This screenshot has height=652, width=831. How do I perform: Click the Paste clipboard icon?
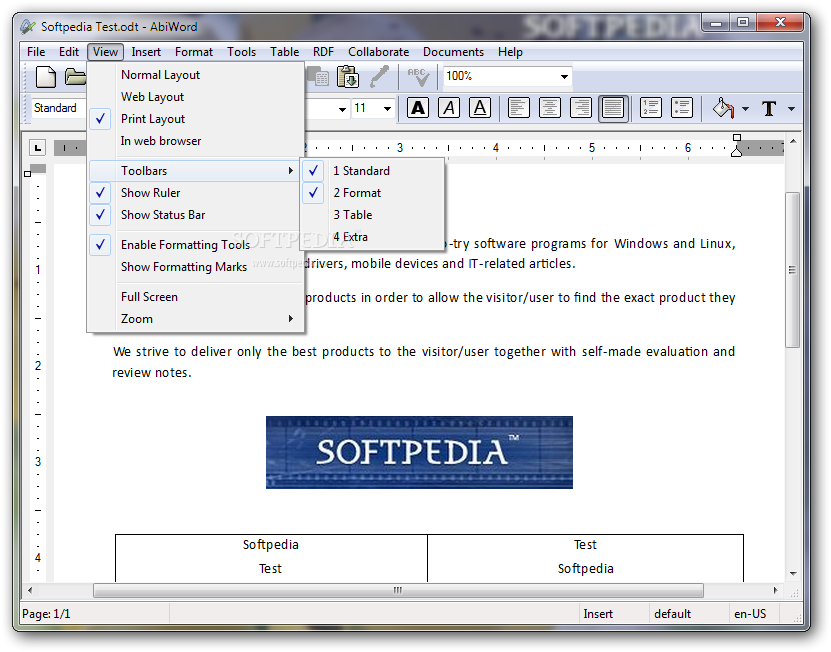(348, 77)
